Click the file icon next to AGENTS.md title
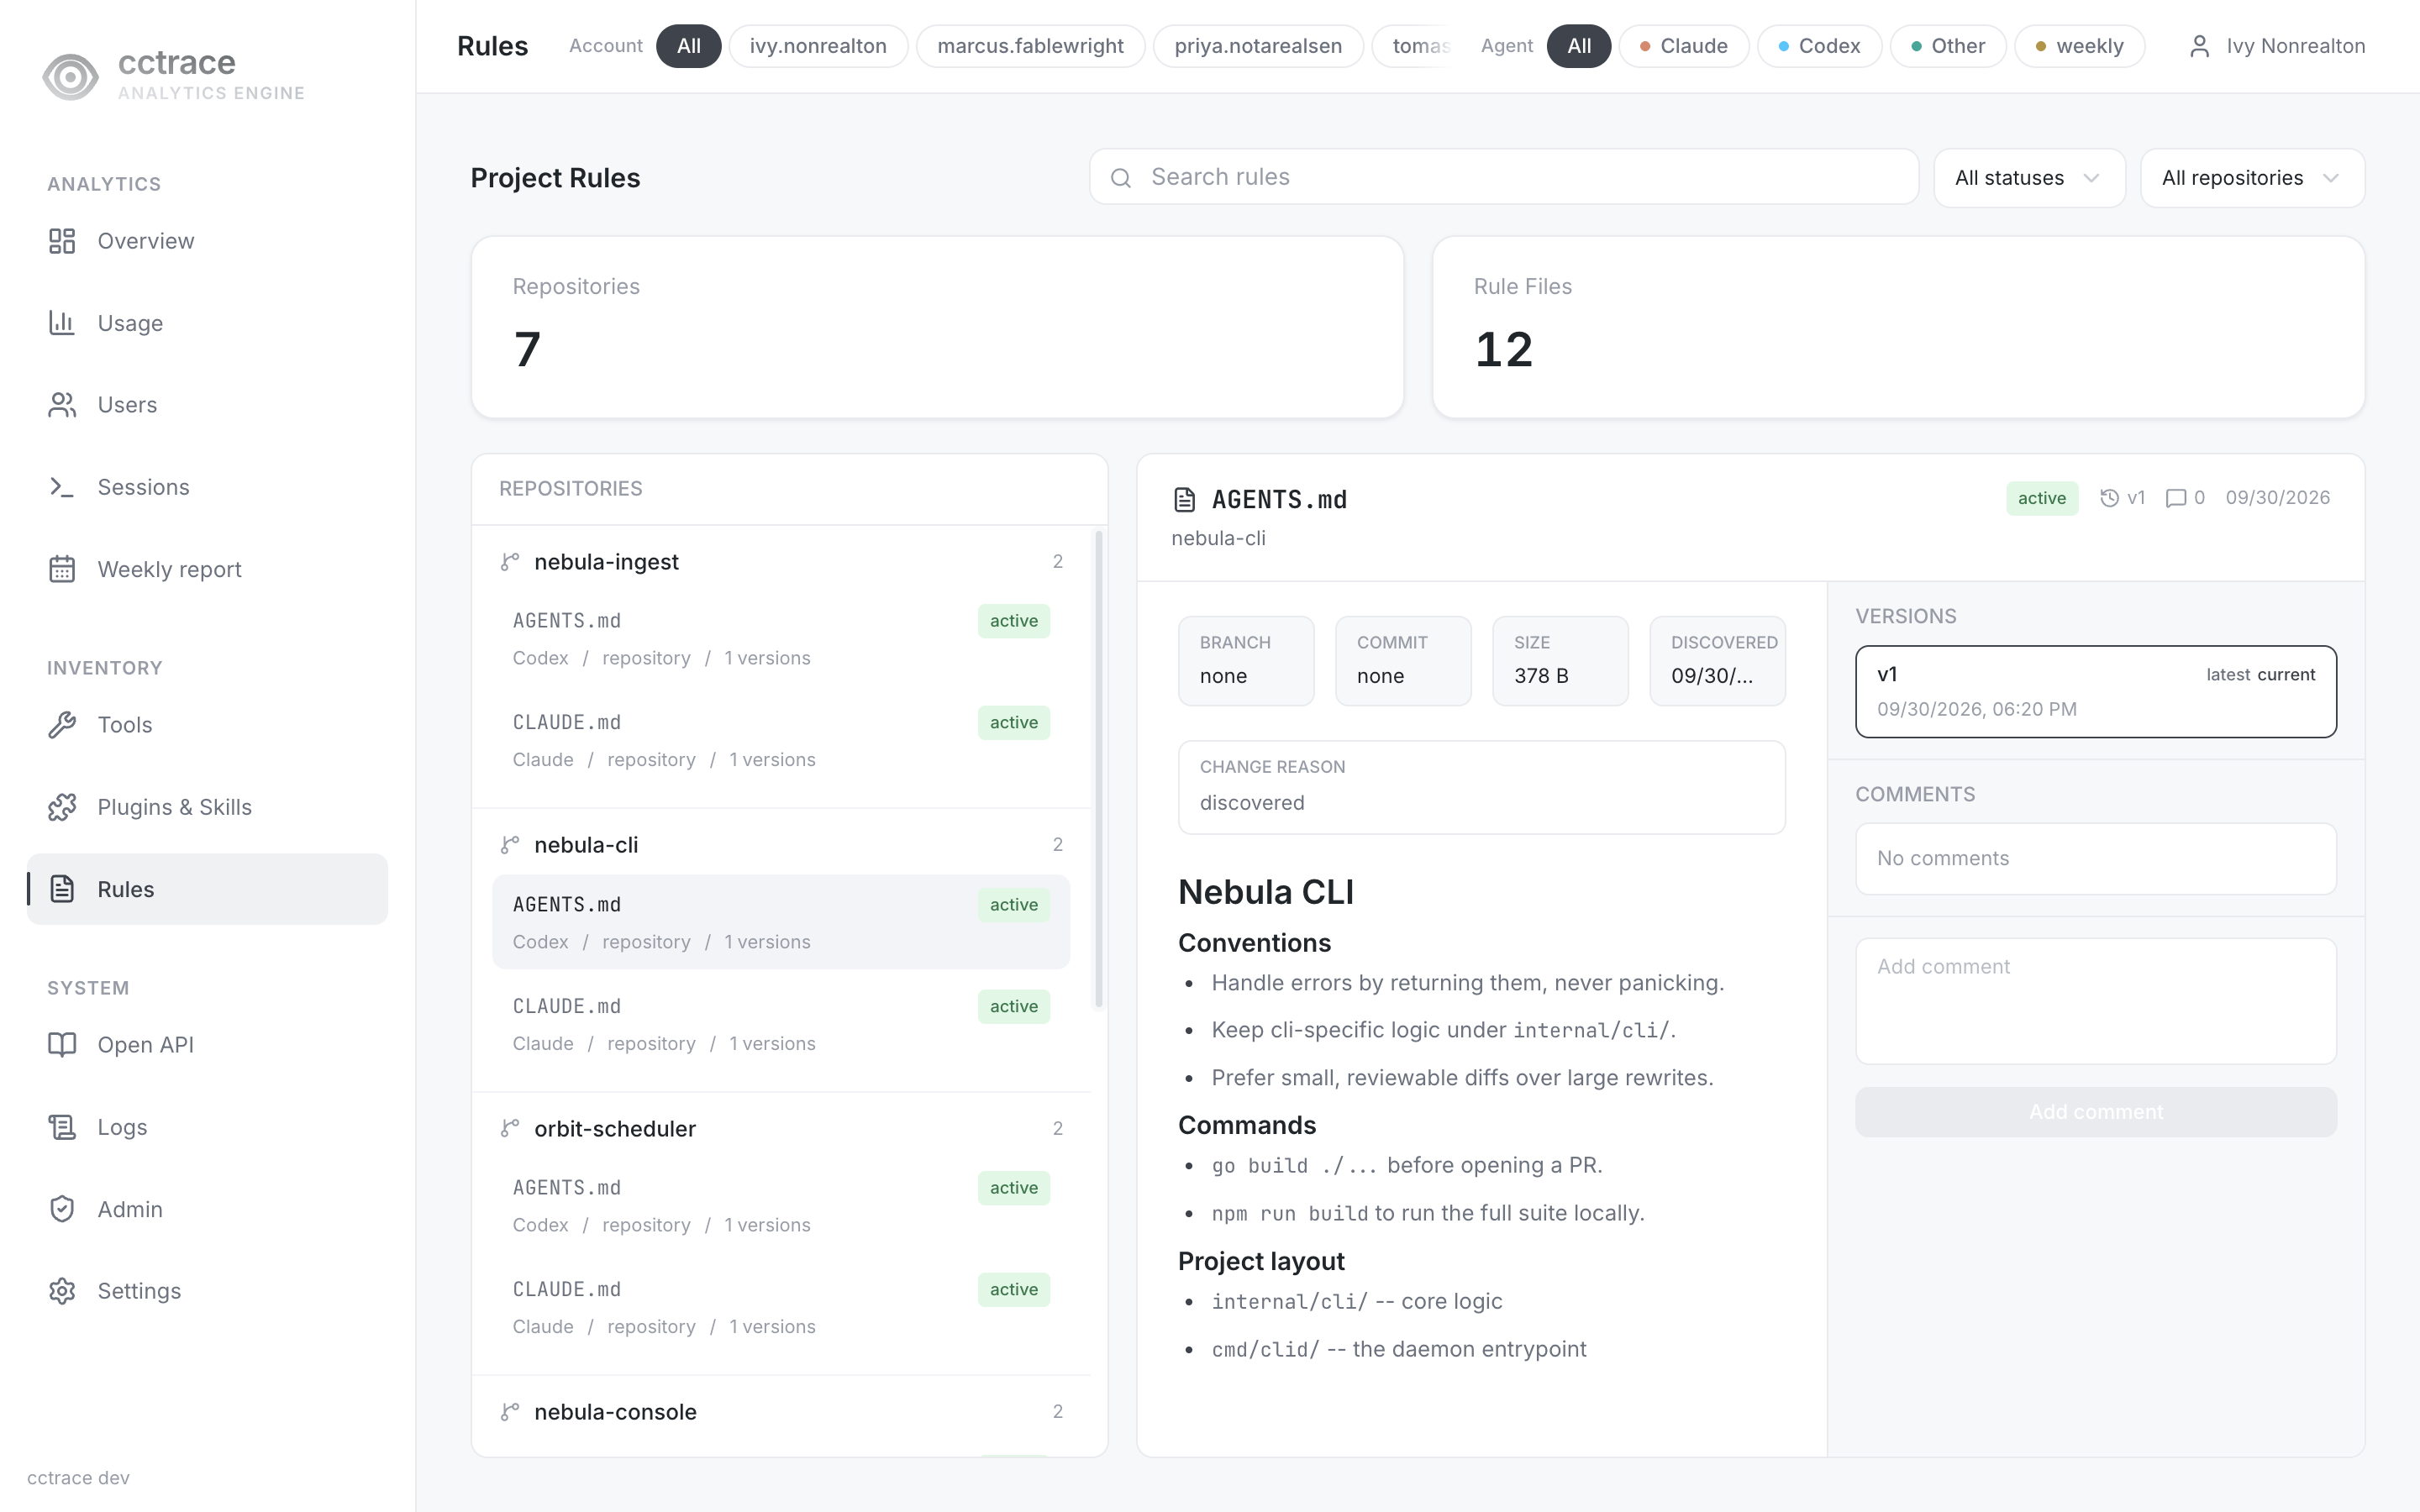This screenshot has height=1512, width=2420. click(1185, 499)
